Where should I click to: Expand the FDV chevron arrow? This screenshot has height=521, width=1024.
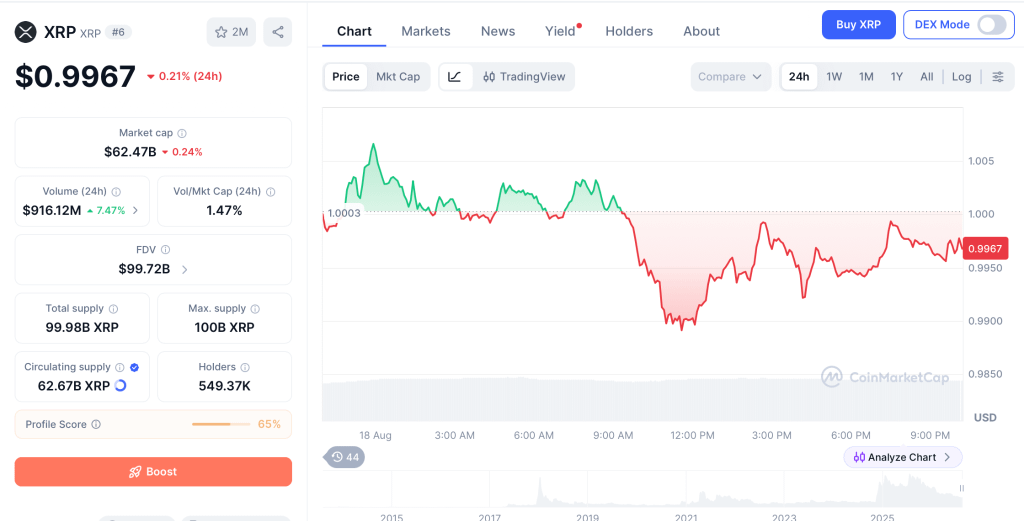(184, 269)
